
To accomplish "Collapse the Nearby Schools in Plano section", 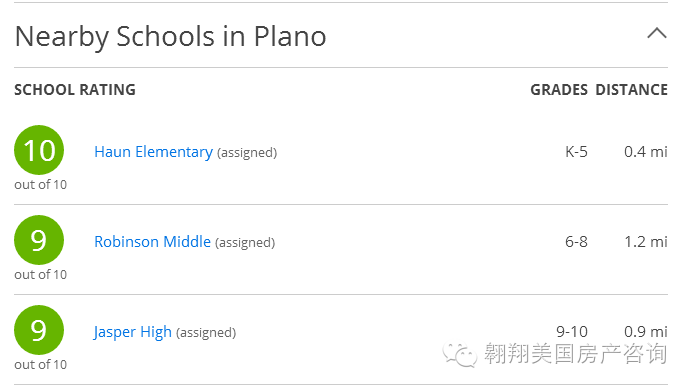I will tap(657, 33).
